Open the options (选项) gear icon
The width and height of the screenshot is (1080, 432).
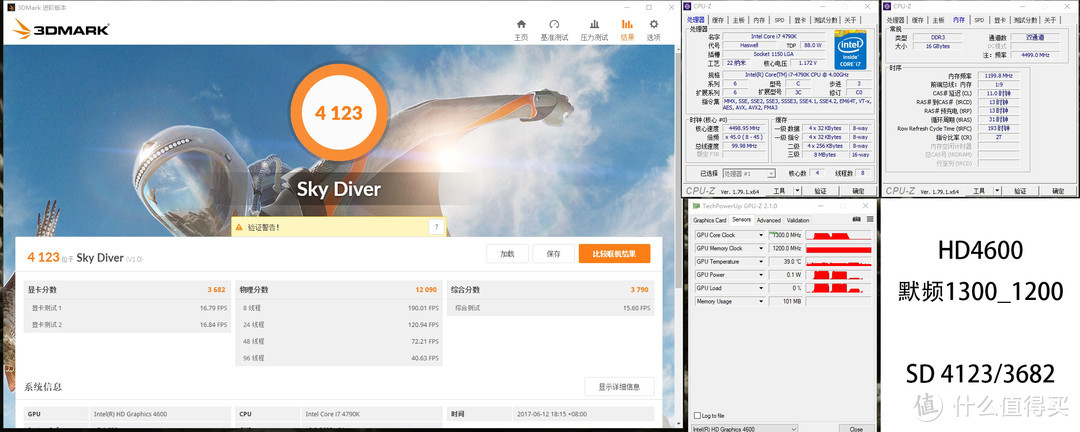[x=653, y=28]
